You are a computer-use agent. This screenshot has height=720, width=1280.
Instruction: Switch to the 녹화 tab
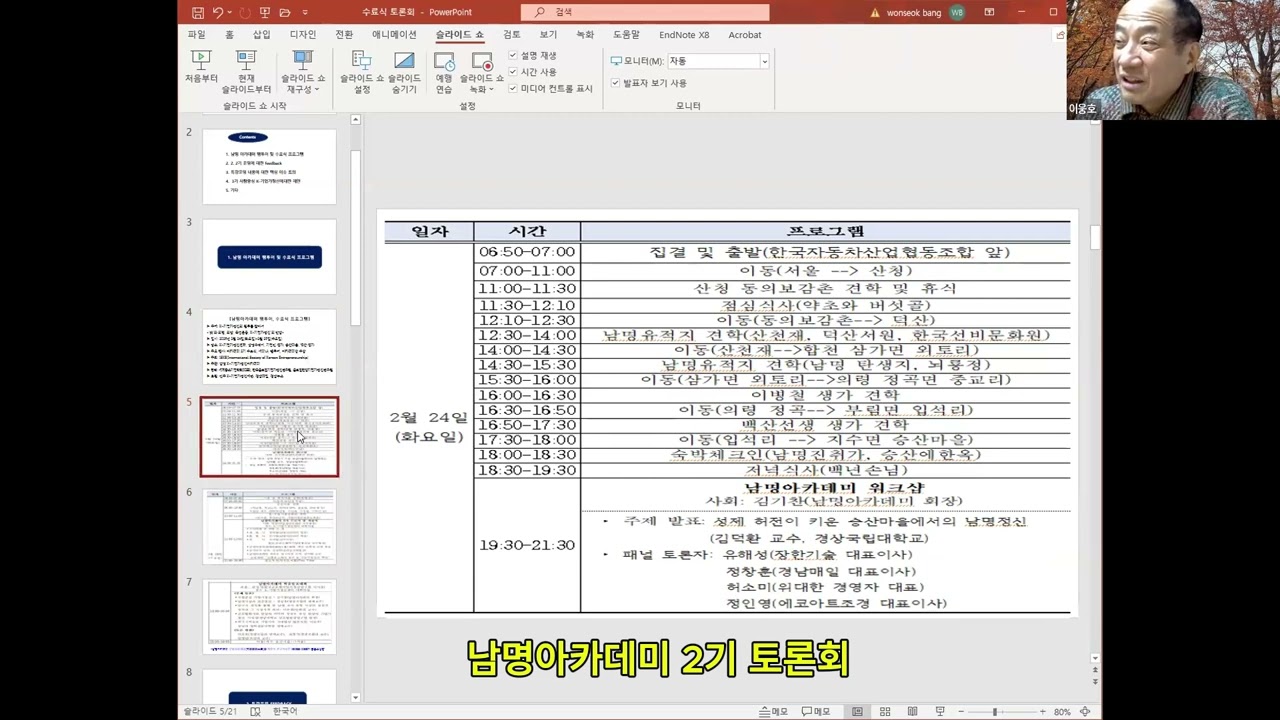click(585, 35)
